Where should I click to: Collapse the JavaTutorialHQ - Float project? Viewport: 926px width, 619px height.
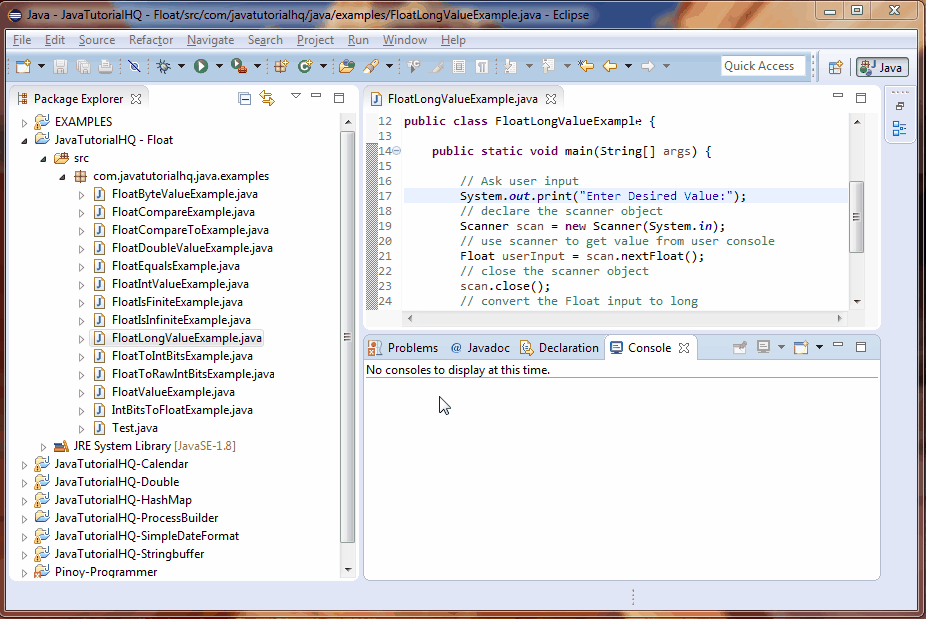click(x=24, y=141)
